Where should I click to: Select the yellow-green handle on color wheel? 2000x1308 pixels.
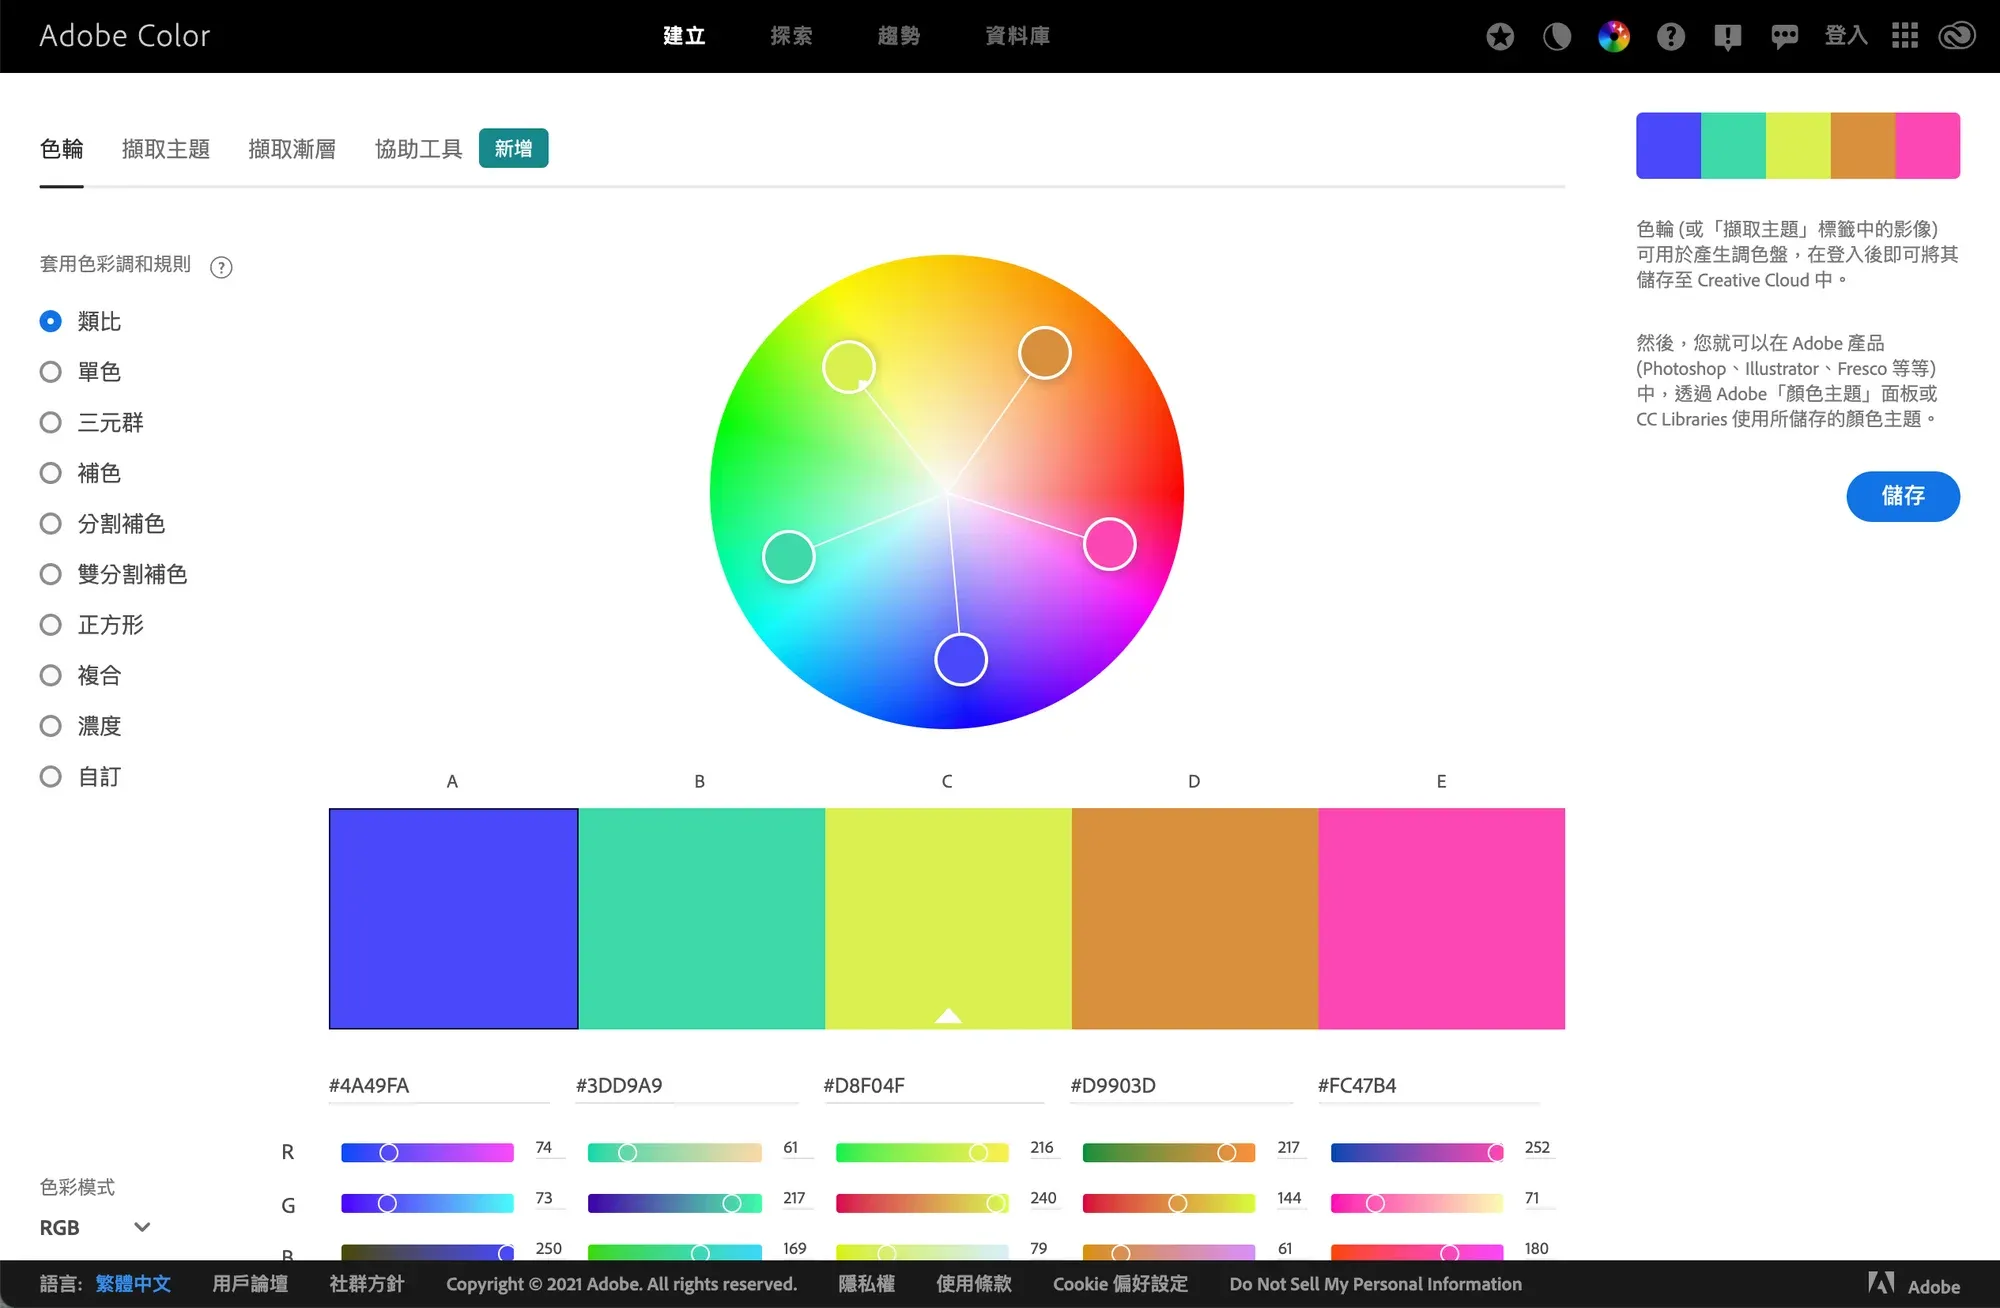pos(849,367)
